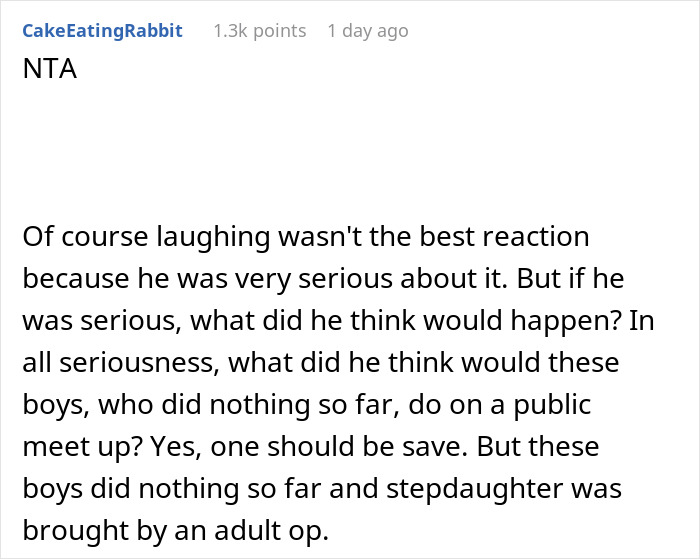Click the NTA verdict text
This screenshot has width=700, height=559.
tap(50, 69)
